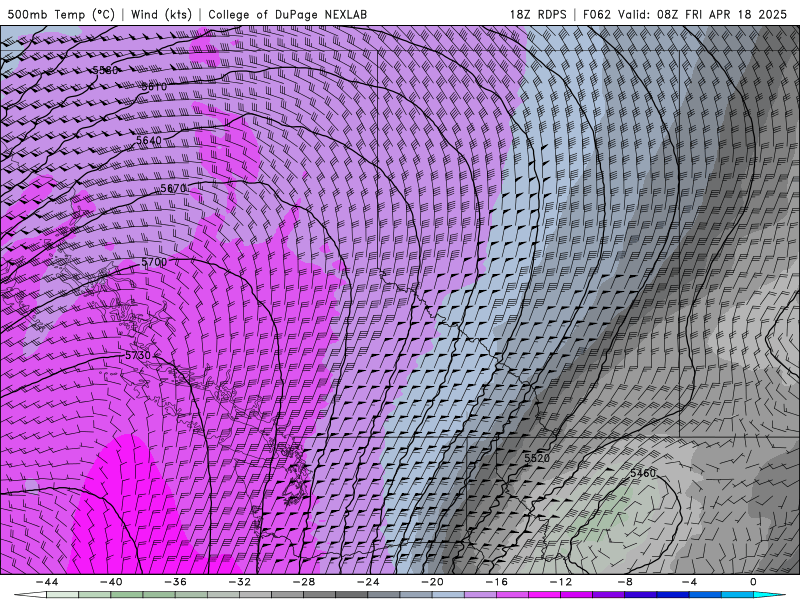
Task: Click the -24 colorbar tick label
Action: pyautogui.click(x=368, y=582)
